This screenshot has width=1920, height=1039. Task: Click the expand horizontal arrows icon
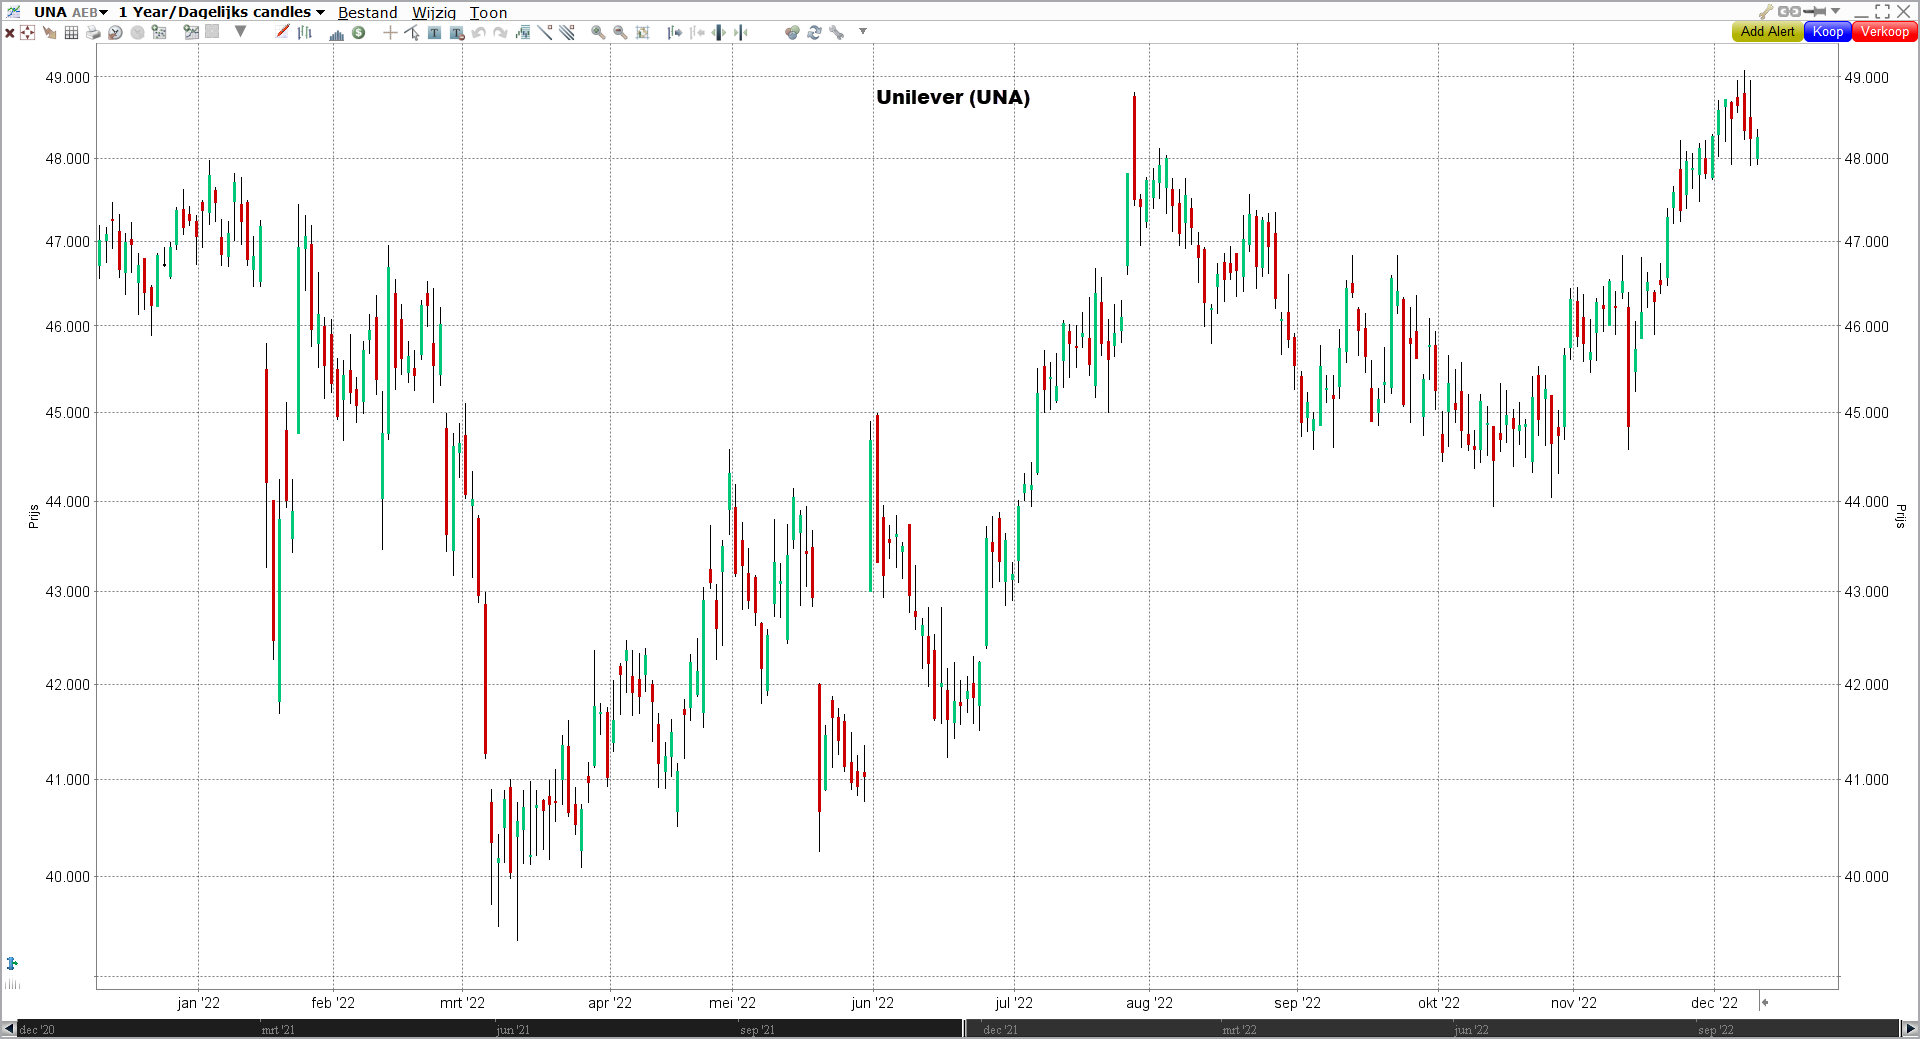point(719,32)
